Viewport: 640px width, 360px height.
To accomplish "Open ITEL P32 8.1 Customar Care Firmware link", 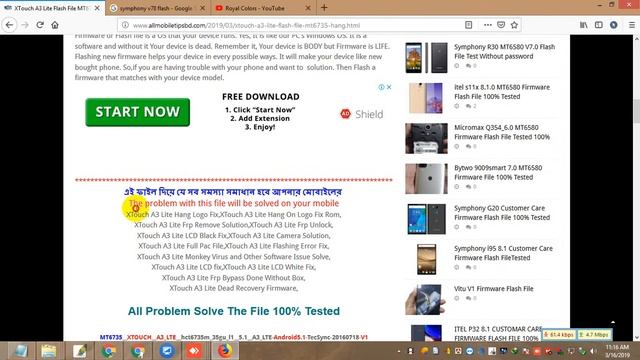I will [497, 333].
